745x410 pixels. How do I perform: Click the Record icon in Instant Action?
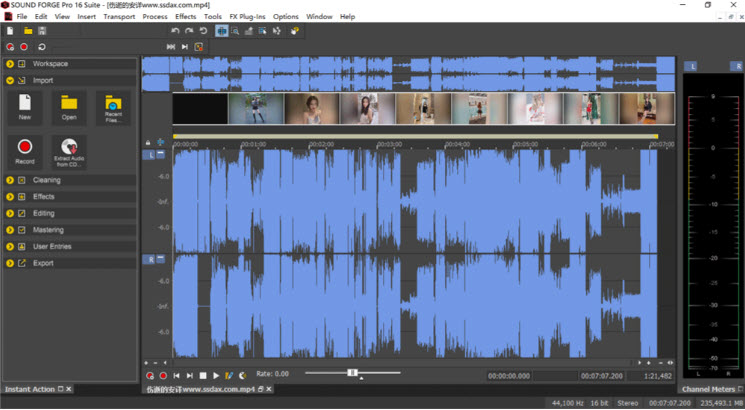[x=25, y=149]
